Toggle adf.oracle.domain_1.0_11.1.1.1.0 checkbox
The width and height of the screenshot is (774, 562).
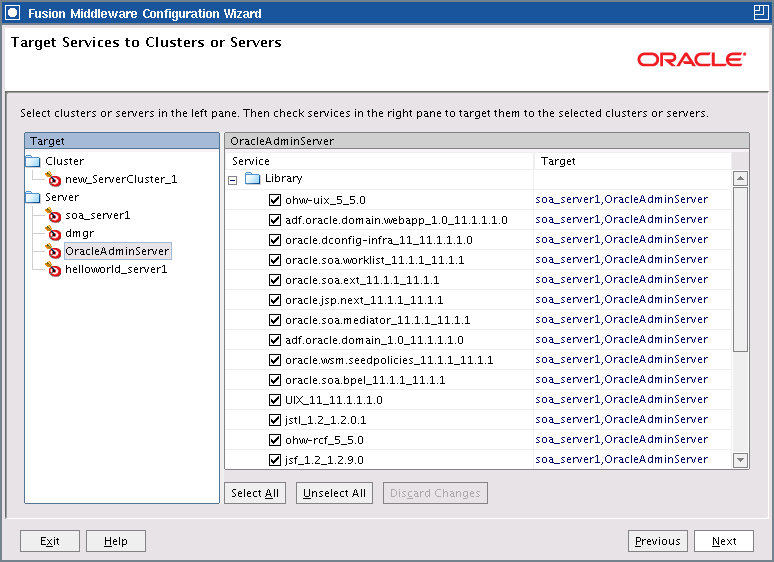[275, 340]
